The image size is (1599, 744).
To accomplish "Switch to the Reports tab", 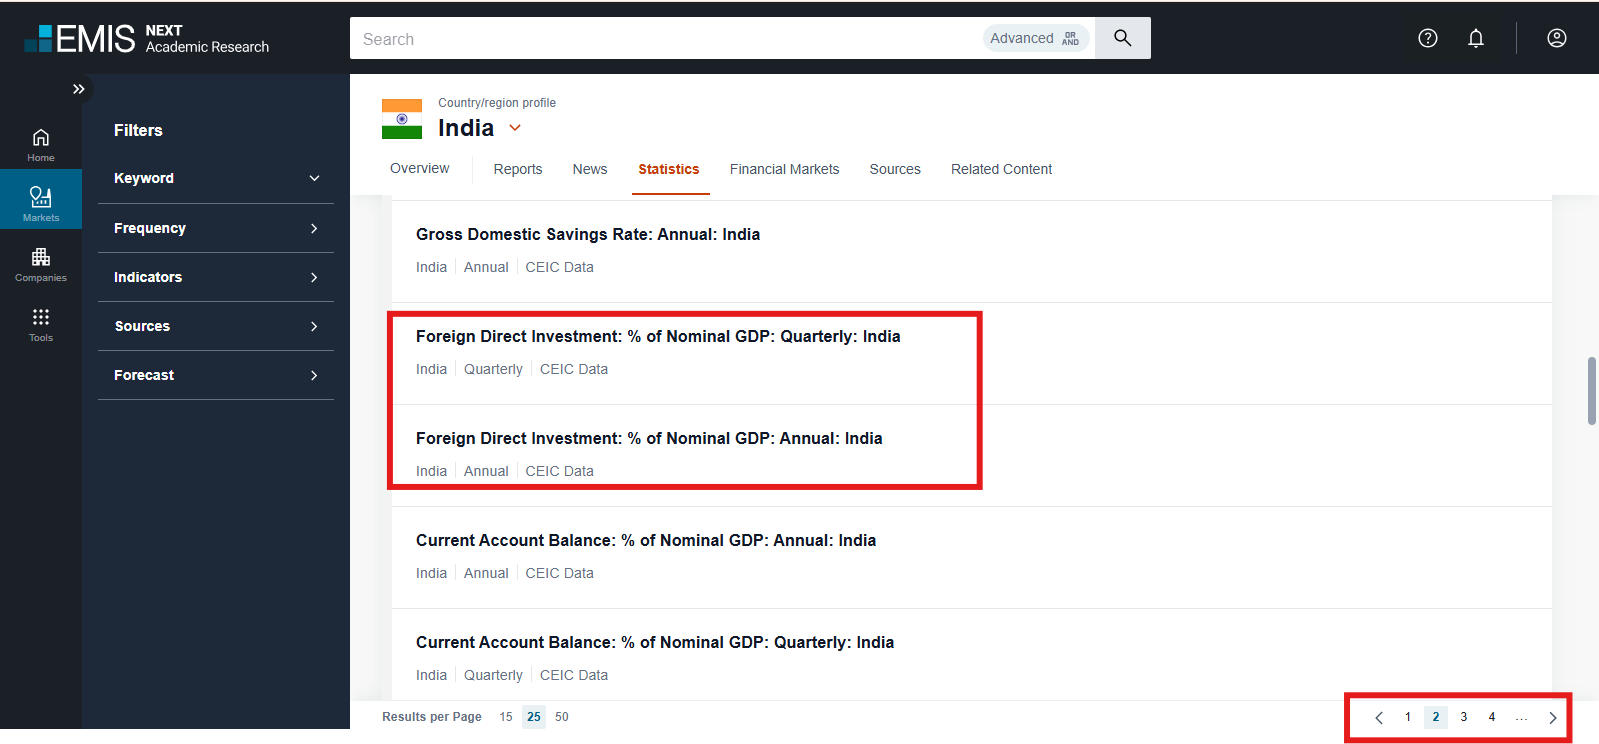I will [517, 169].
